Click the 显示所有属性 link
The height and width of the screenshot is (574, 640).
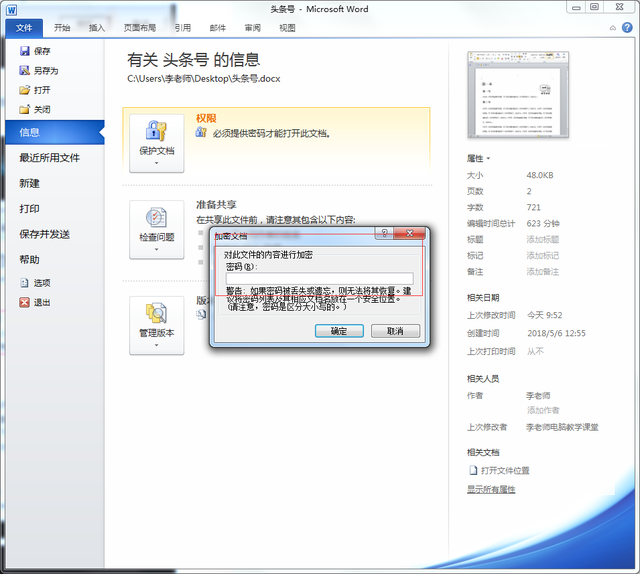[491, 489]
